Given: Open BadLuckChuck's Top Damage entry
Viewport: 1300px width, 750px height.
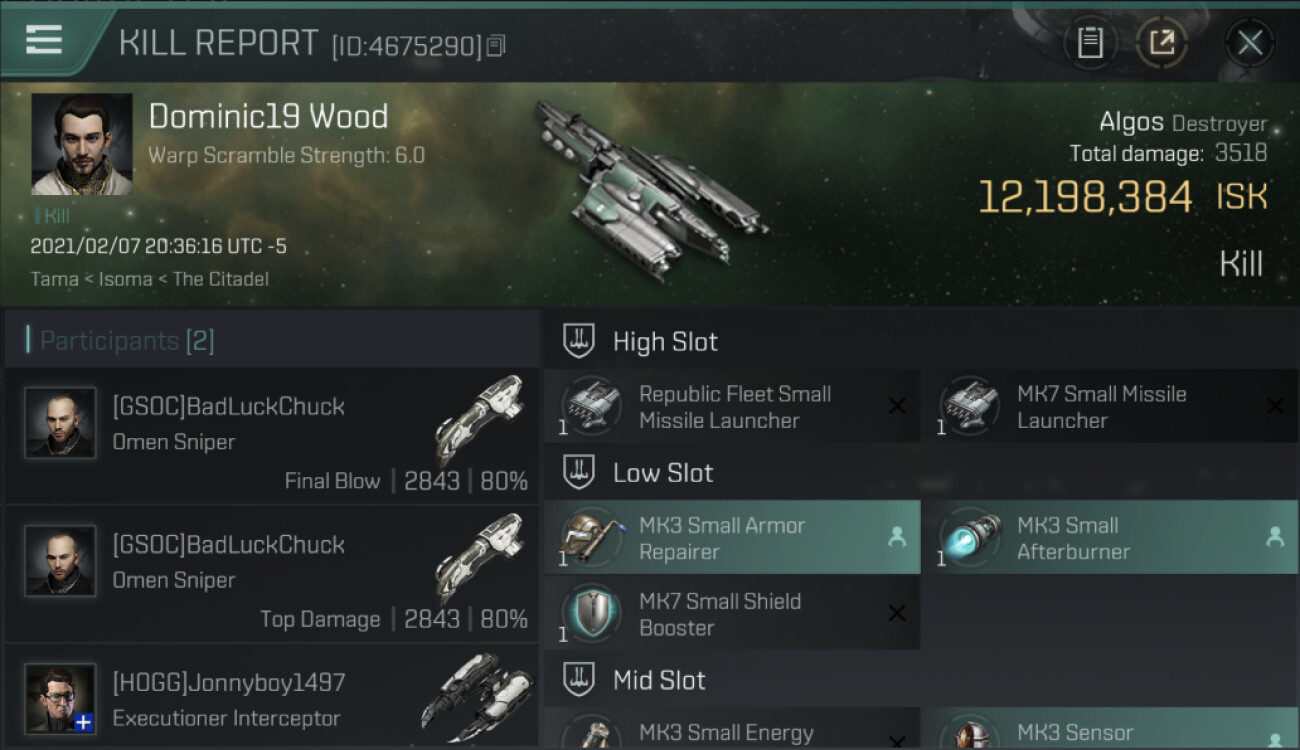Looking at the screenshot, I should (x=272, y=574).
